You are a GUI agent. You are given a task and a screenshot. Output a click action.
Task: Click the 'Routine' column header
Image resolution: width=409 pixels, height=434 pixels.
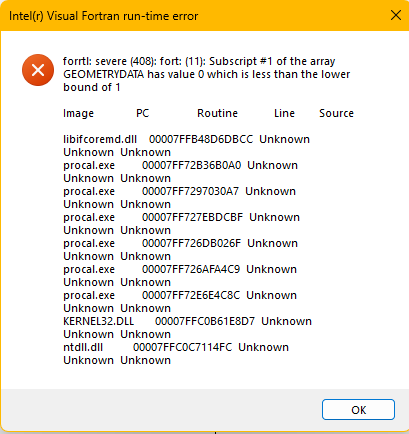click(217, 113)
